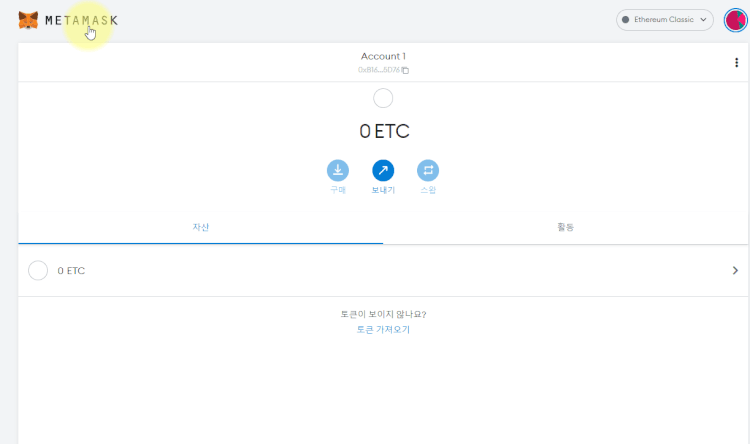Click the token logo above the balance
The height and width of the screenshot is (444, 750).
[383, 99]
